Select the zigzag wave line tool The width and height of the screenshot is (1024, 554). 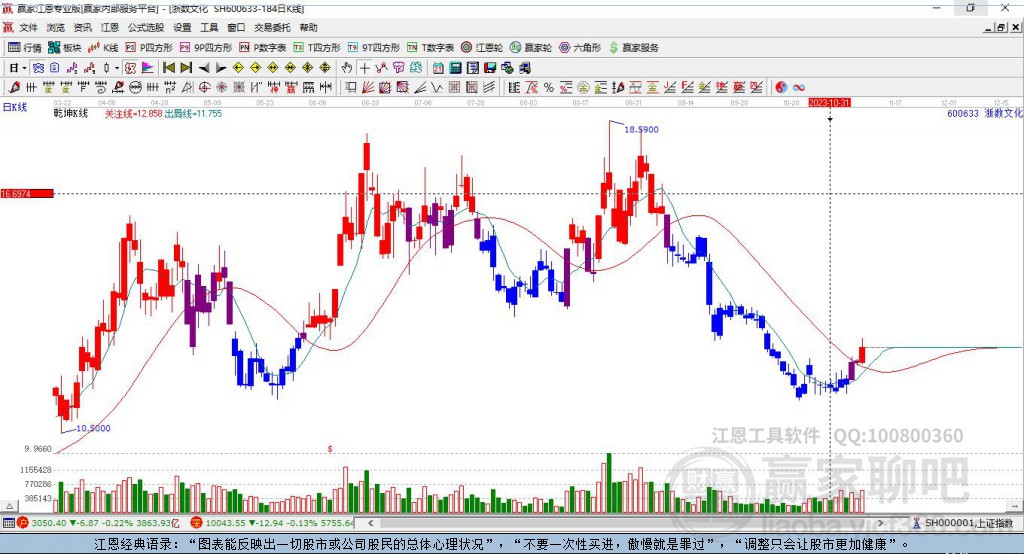tap(438, 87)
